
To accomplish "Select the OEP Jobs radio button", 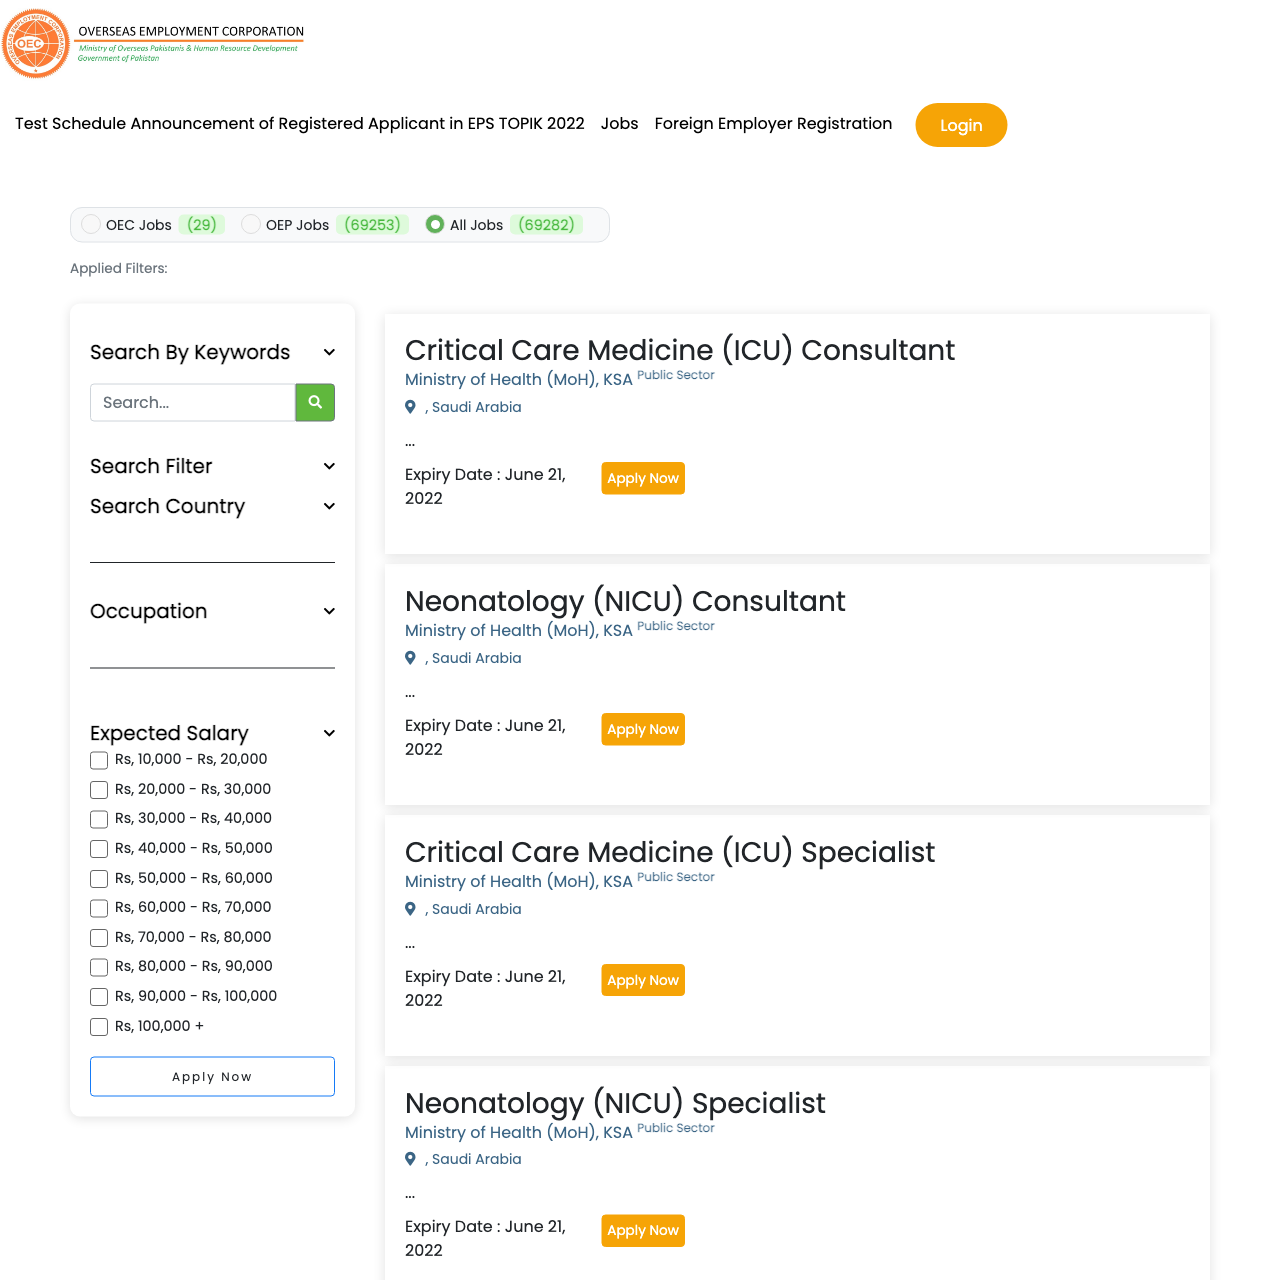I will pyautogui.click(x=251, y=224).
